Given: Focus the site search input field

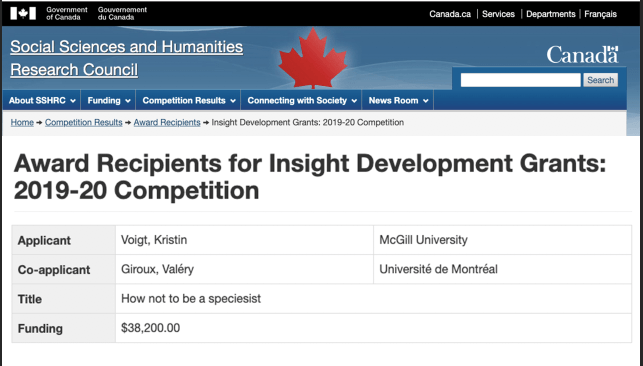Looking at the screenshot, I should (x=520, y=80).
